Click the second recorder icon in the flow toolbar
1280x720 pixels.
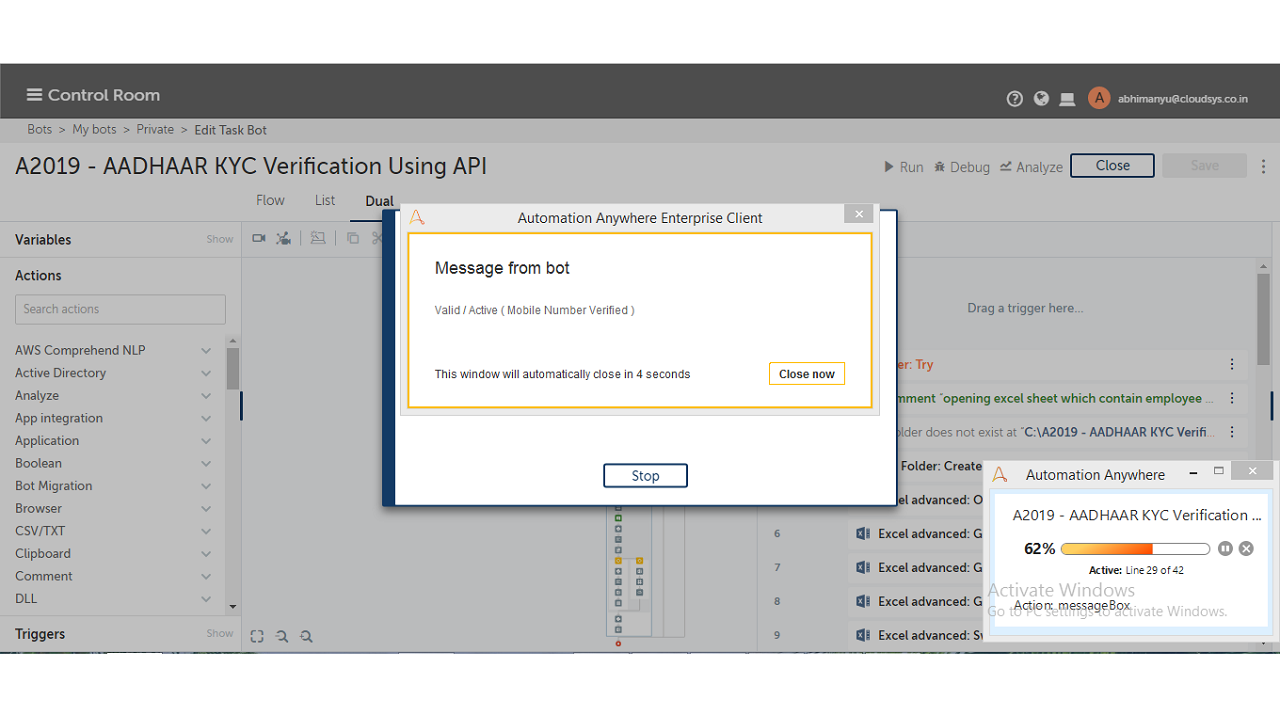pyautogui.click(x=284, y=238)
